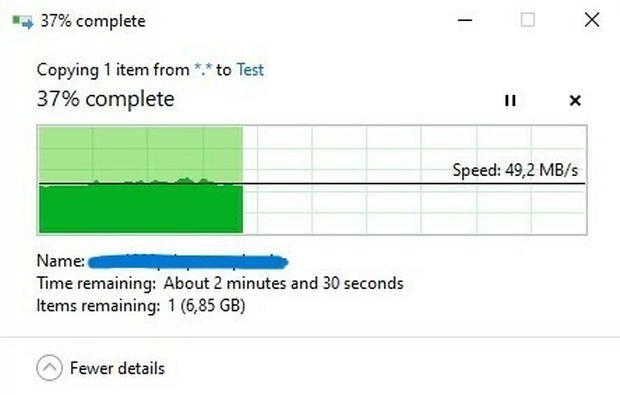Minimize the copy progress window

pos(465,20)
